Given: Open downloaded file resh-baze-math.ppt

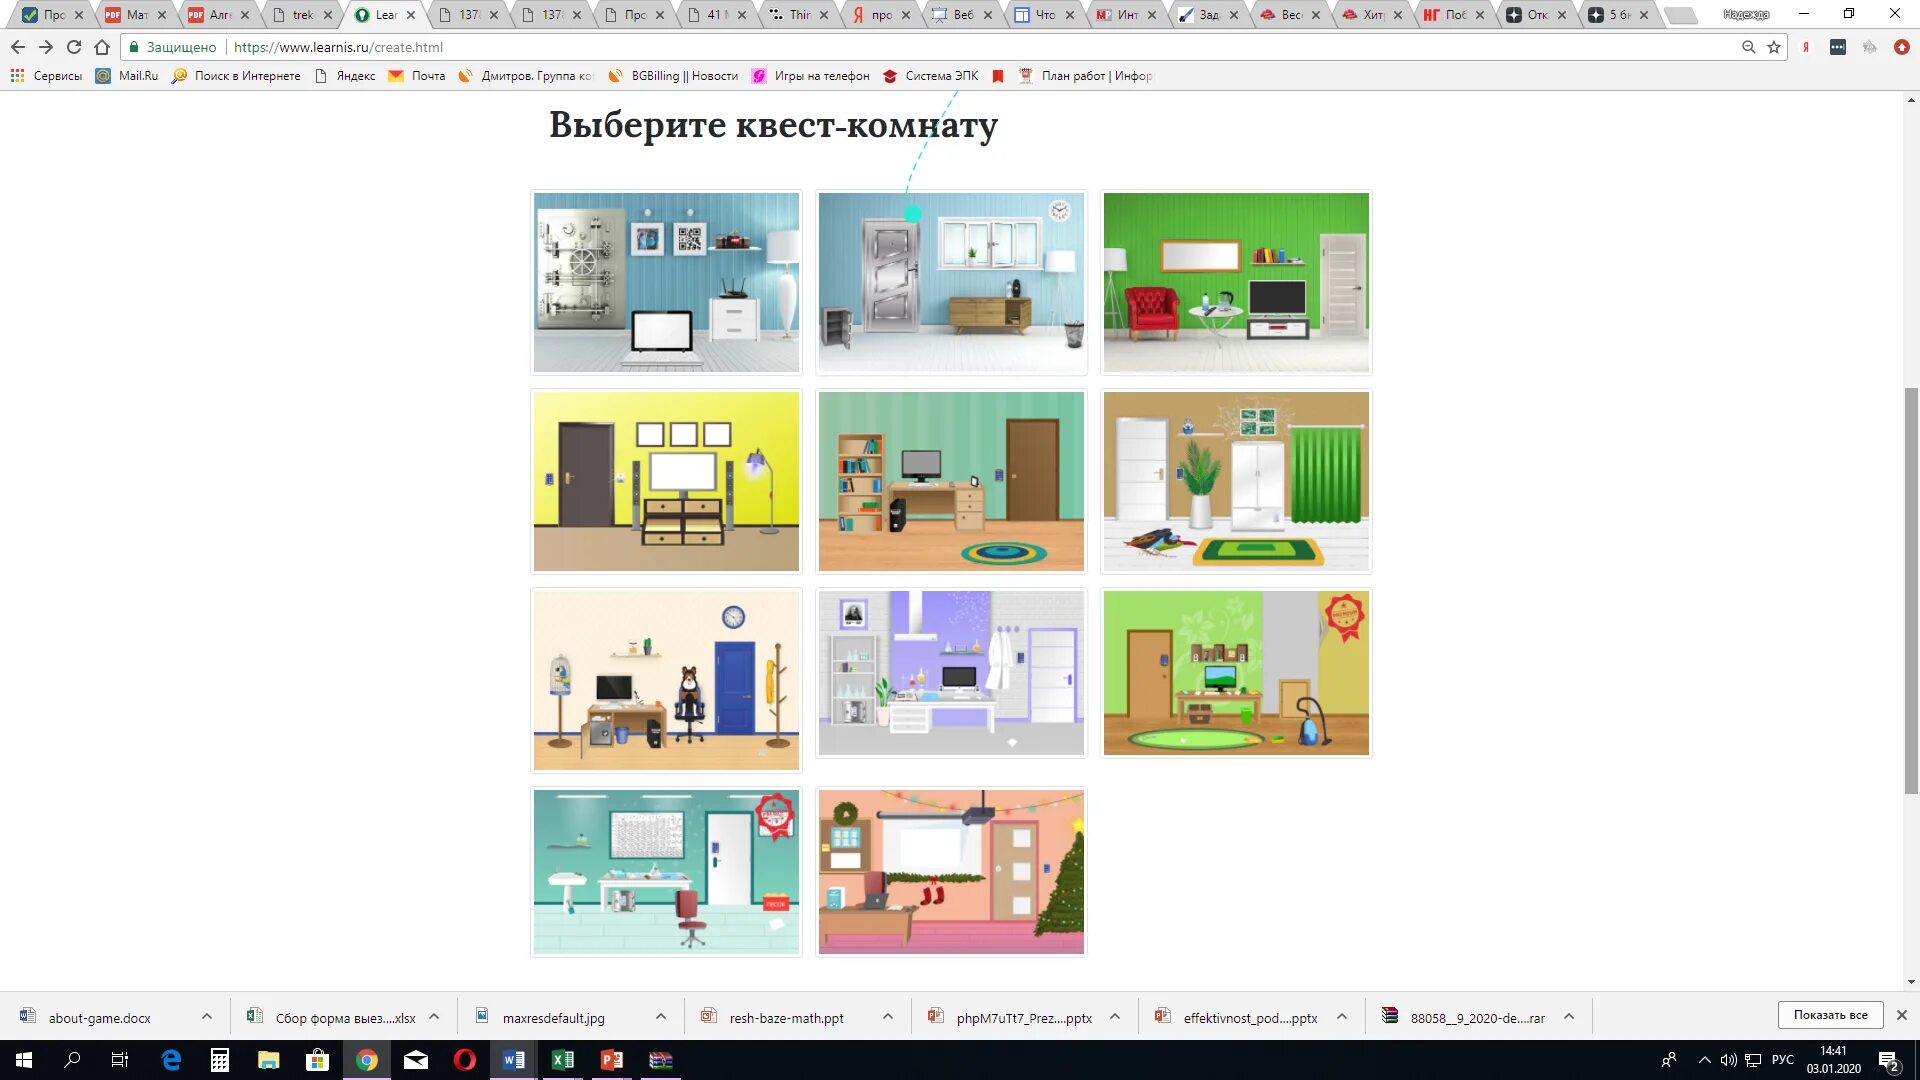Looking at the screenshot, I should (x=786, y=1018).
